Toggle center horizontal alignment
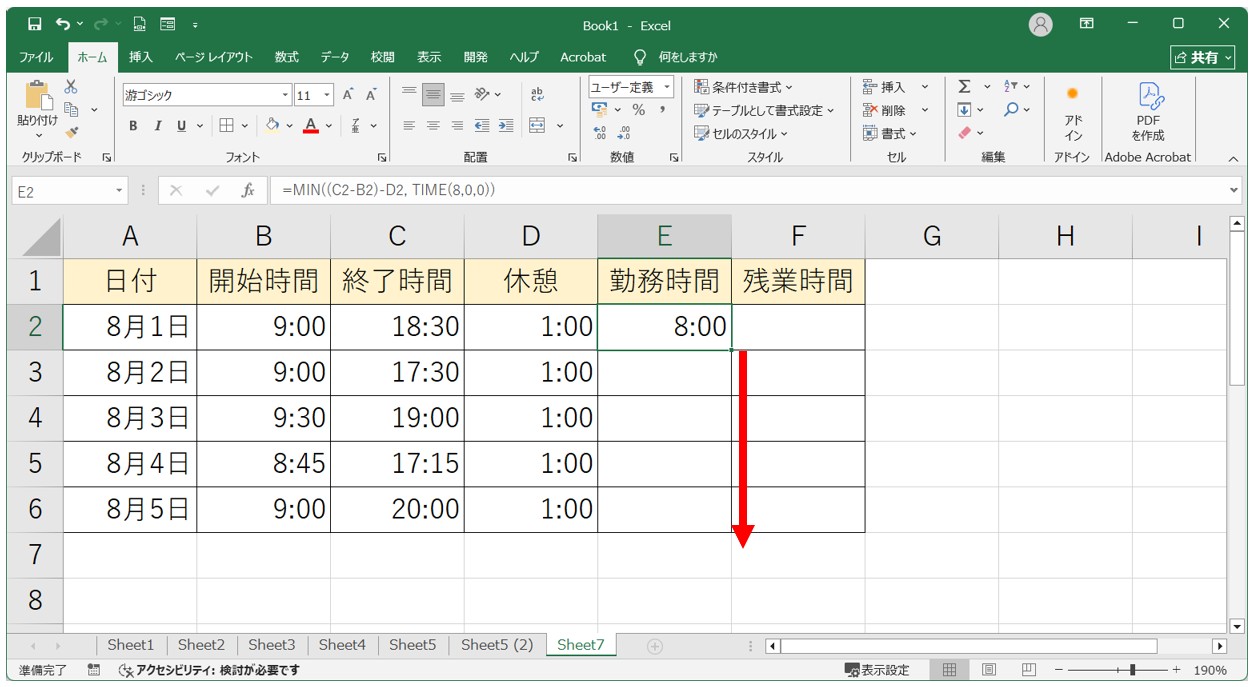 433,126
